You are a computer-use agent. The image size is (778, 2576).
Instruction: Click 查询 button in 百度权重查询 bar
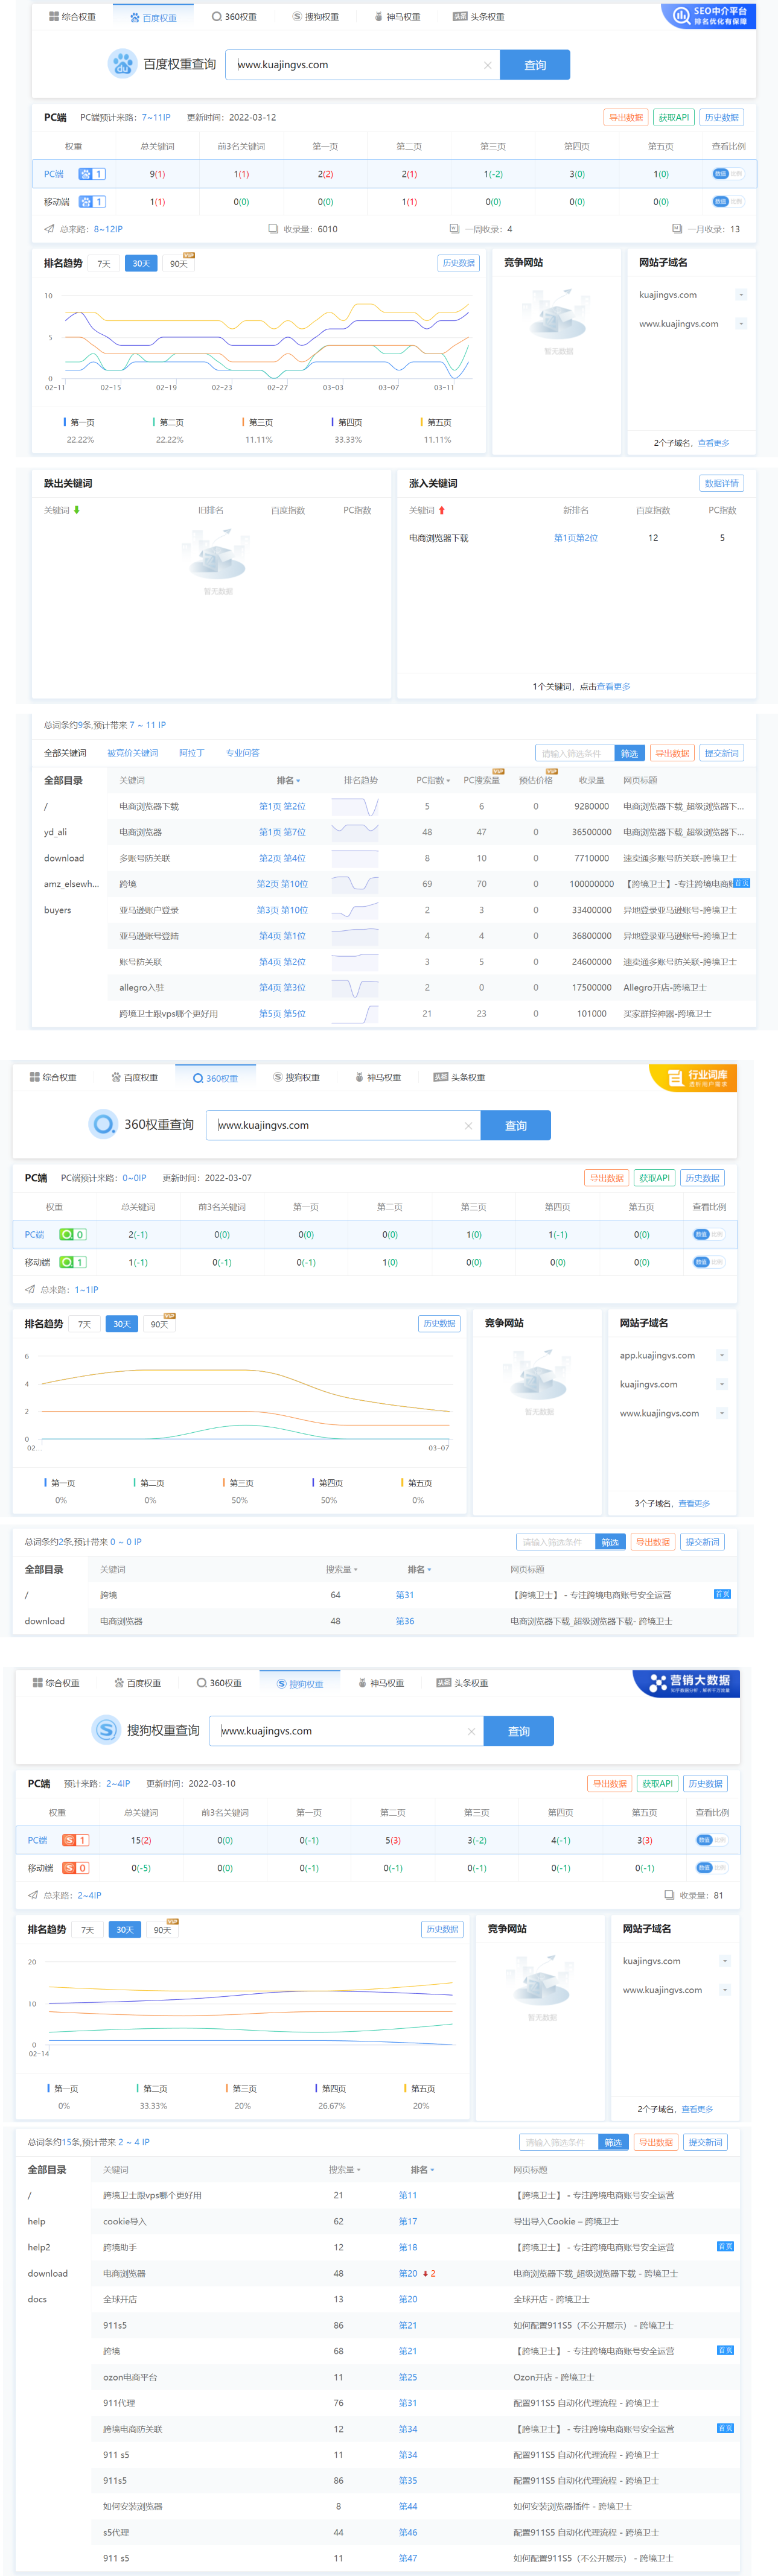coord(535,65)
